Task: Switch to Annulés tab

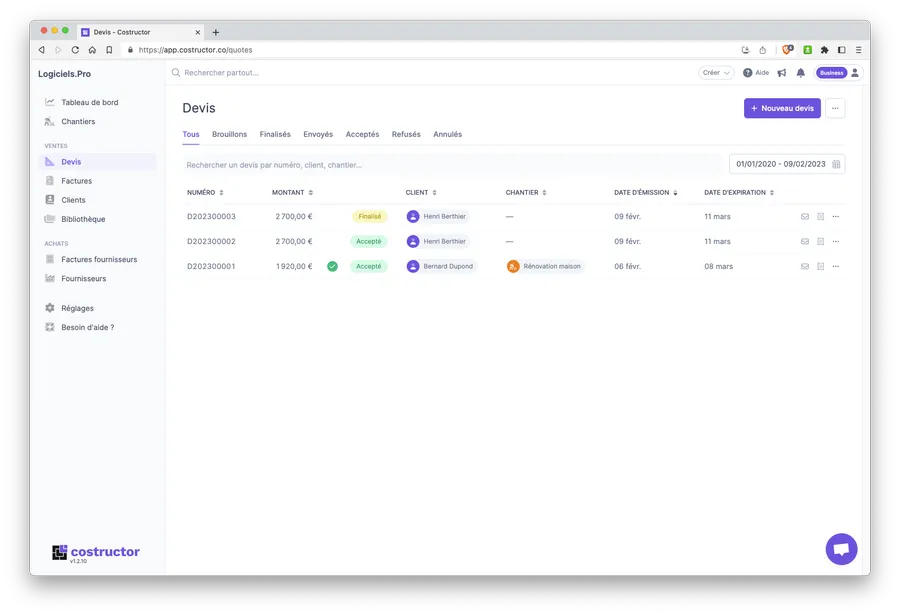Action: pos(447,134)
